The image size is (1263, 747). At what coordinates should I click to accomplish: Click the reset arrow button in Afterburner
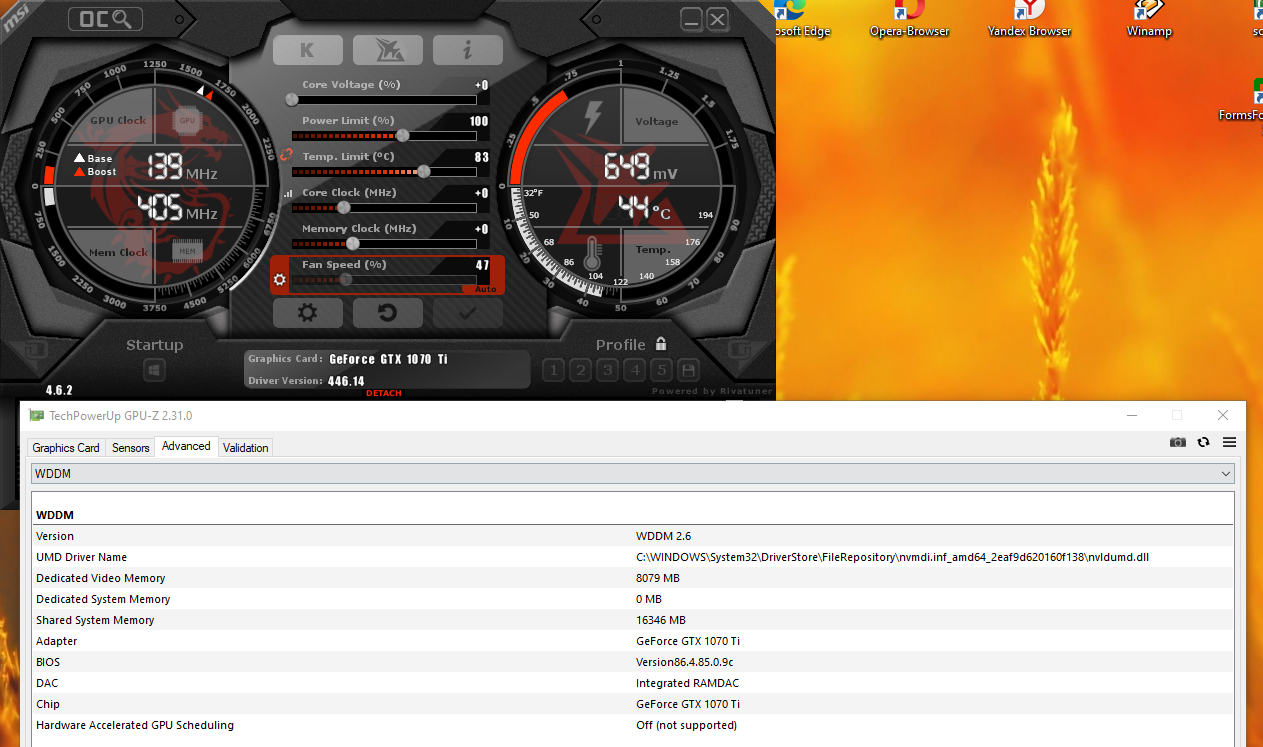pos(387,313)
